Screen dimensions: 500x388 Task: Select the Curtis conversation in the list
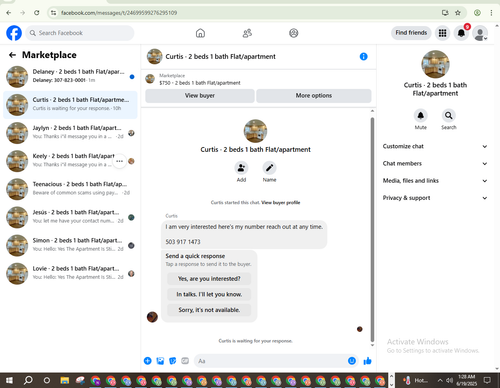pos(70,105)
